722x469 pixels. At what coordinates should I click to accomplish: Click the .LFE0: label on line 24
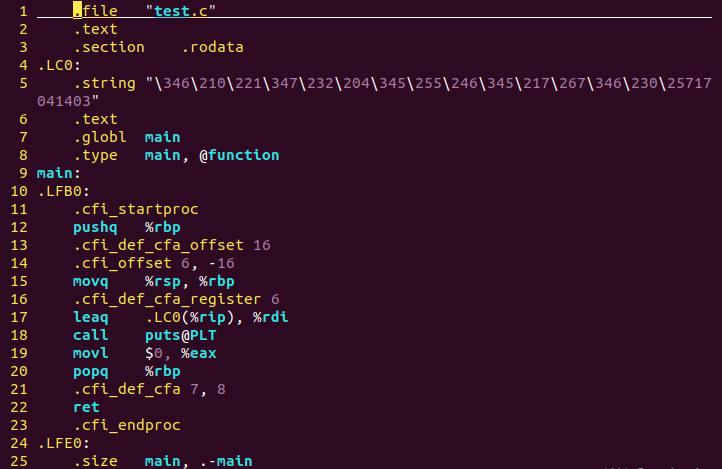tap(64, 443)
